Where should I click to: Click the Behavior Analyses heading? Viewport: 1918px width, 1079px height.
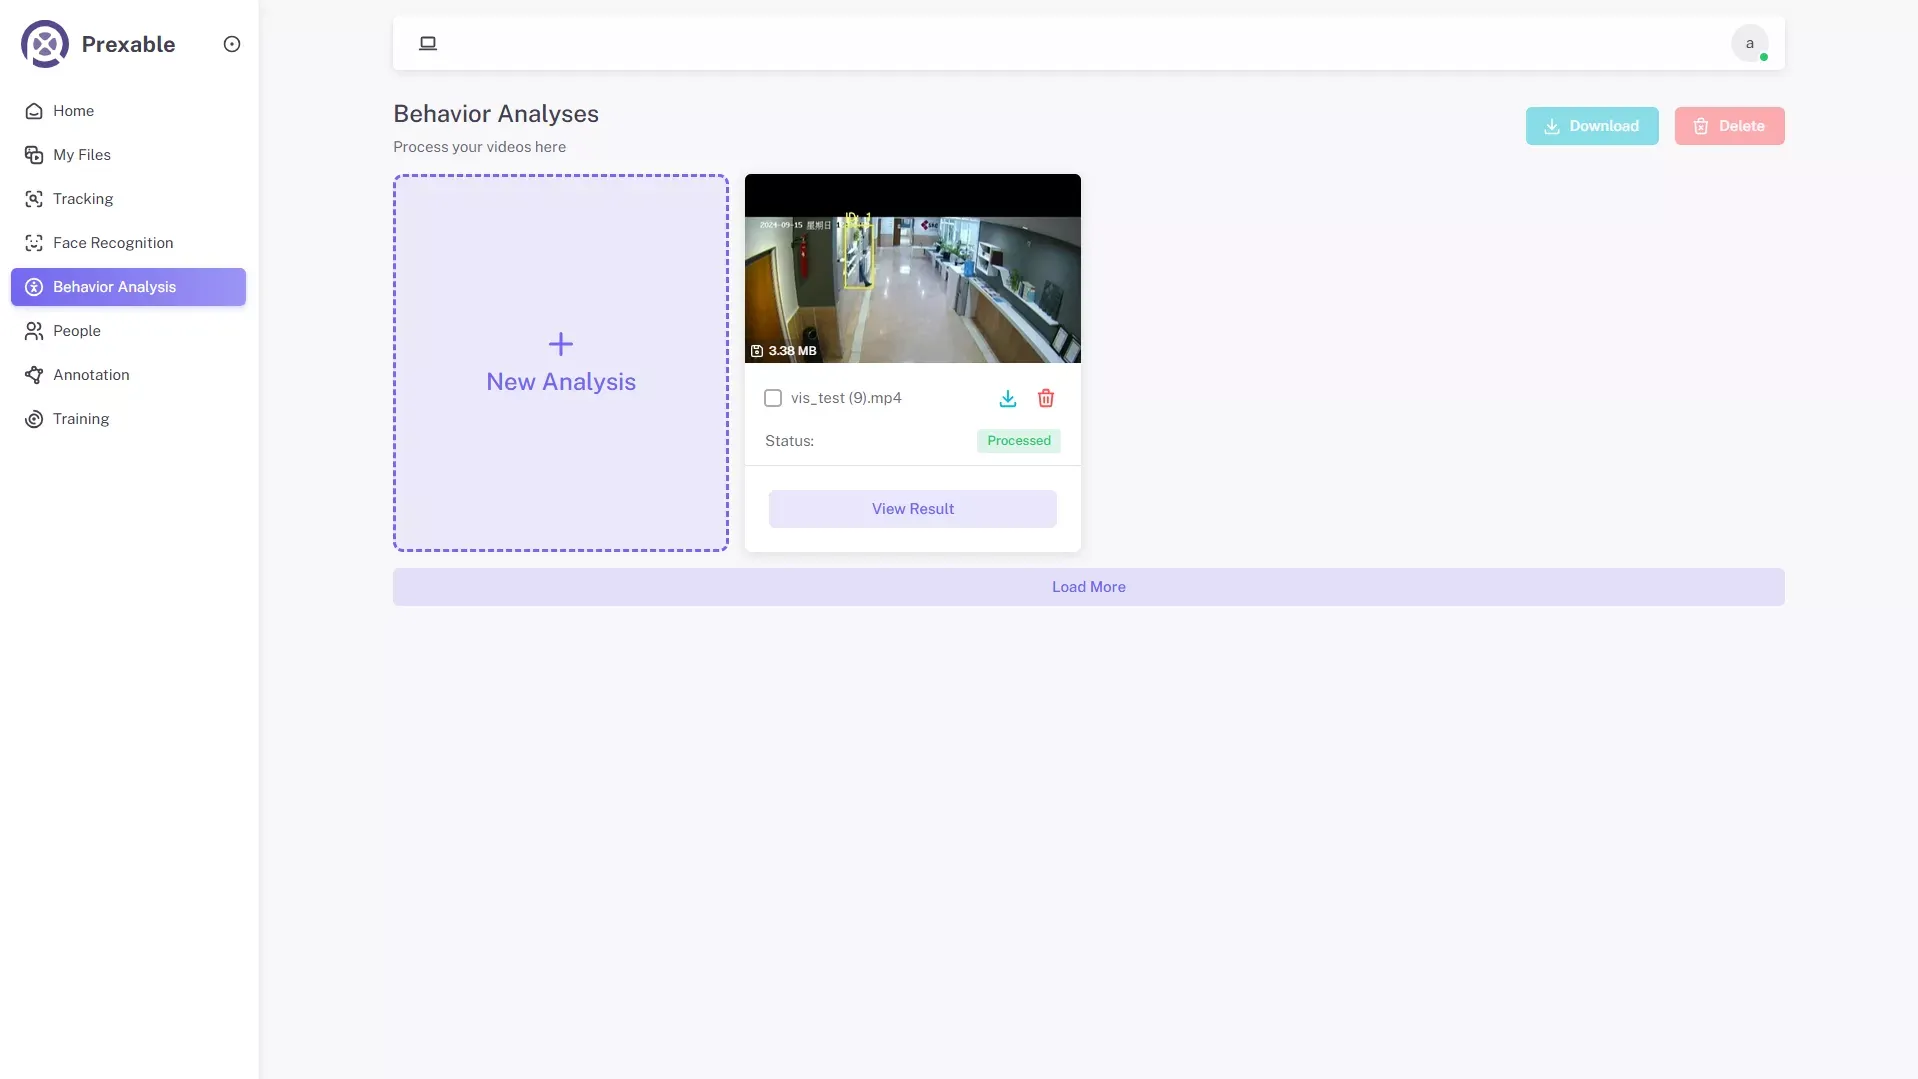pos(496,114)
